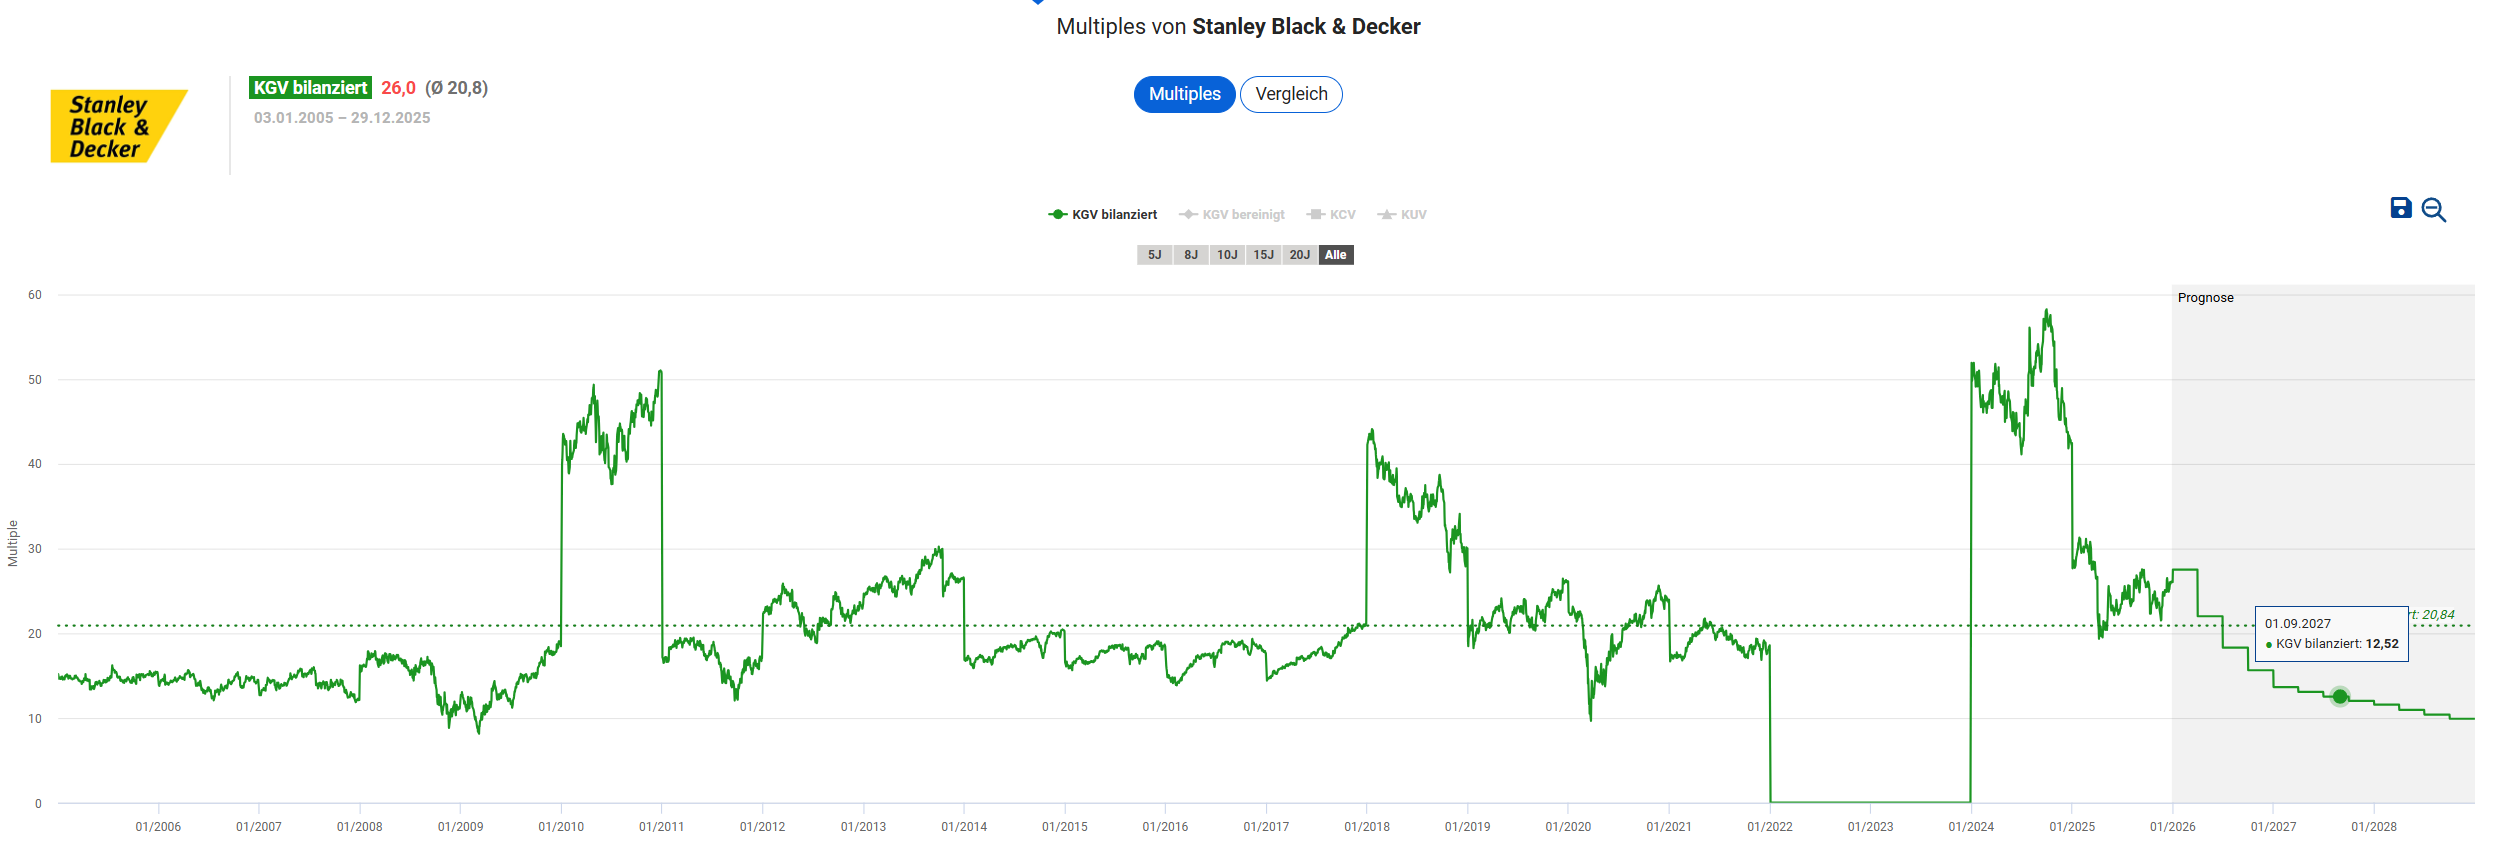Click the save chart floppy disk icon

pos(2400,208)
